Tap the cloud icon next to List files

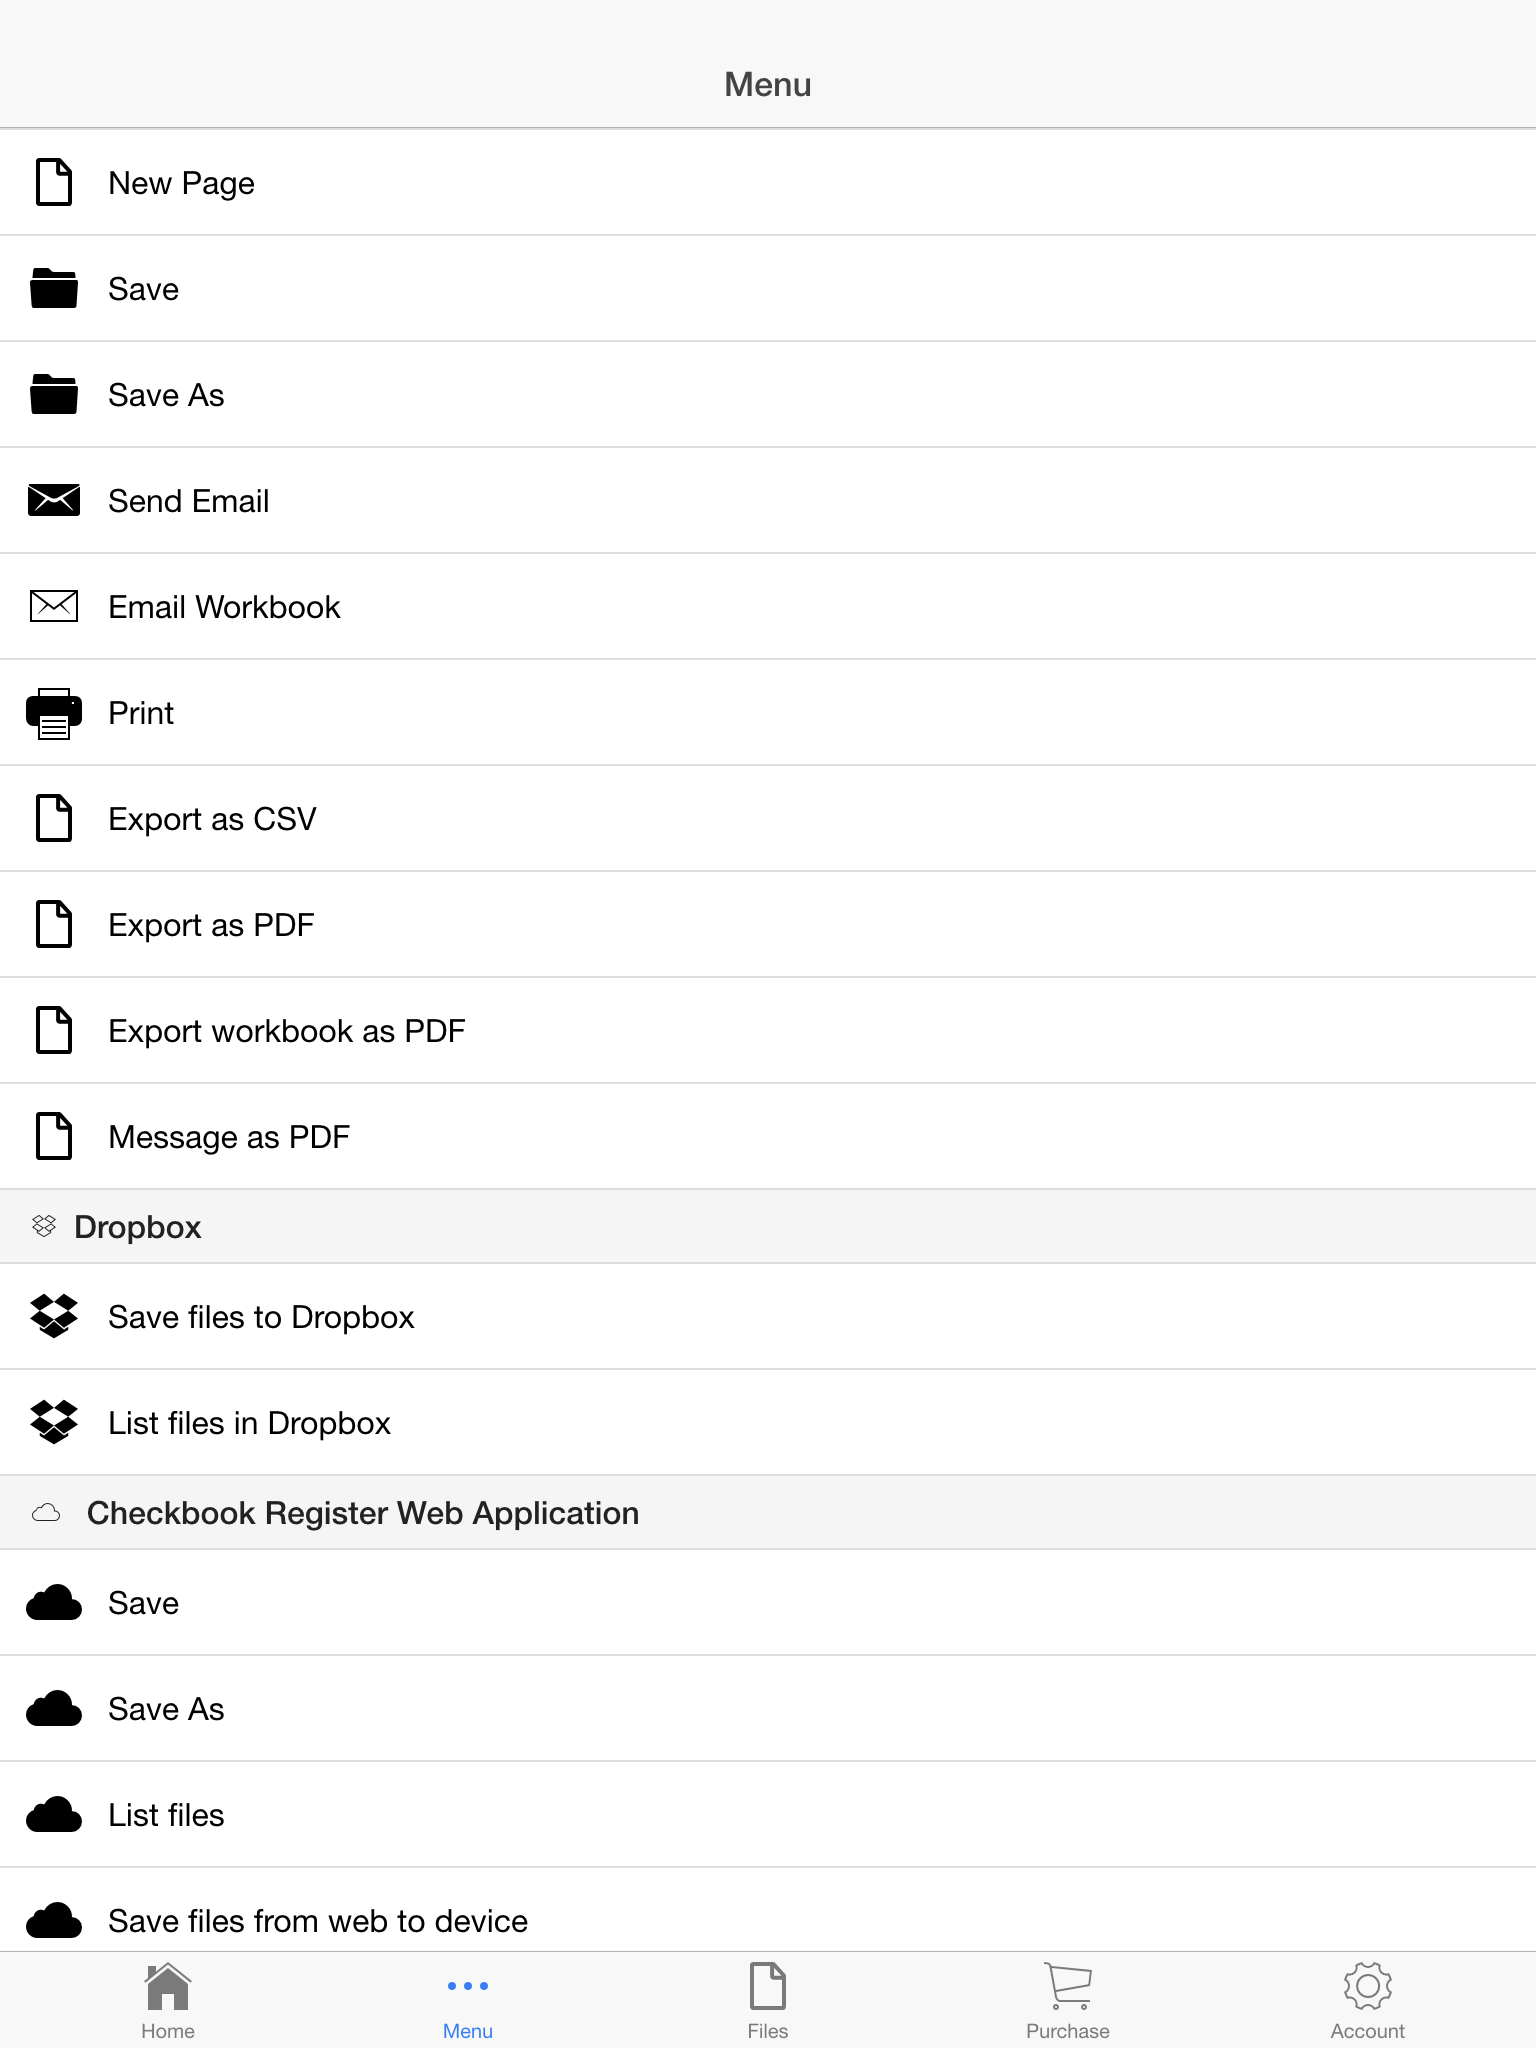(54, 1814)
